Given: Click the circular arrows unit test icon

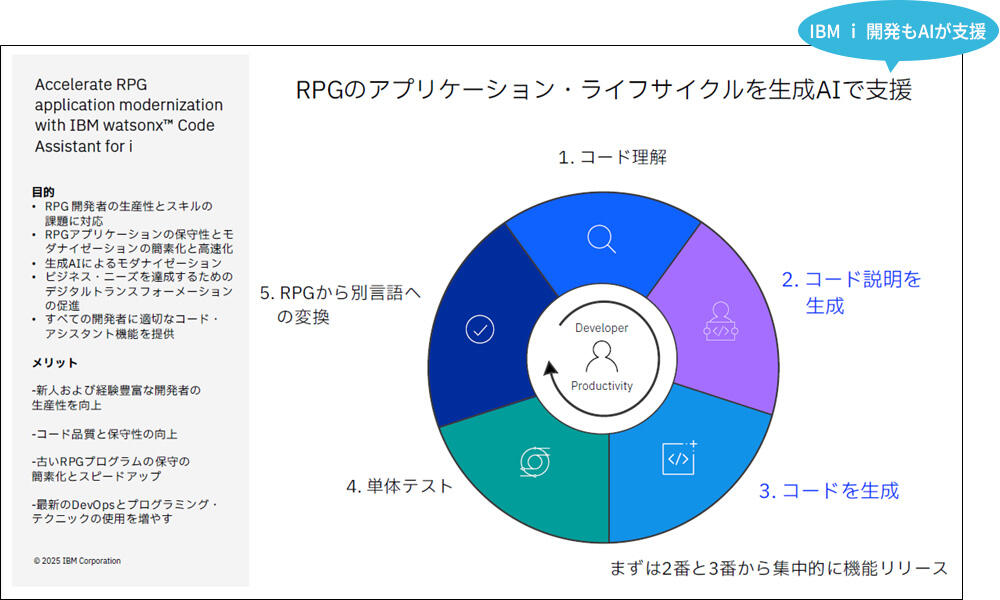Looking at the screenshot, I should [534, 462].
